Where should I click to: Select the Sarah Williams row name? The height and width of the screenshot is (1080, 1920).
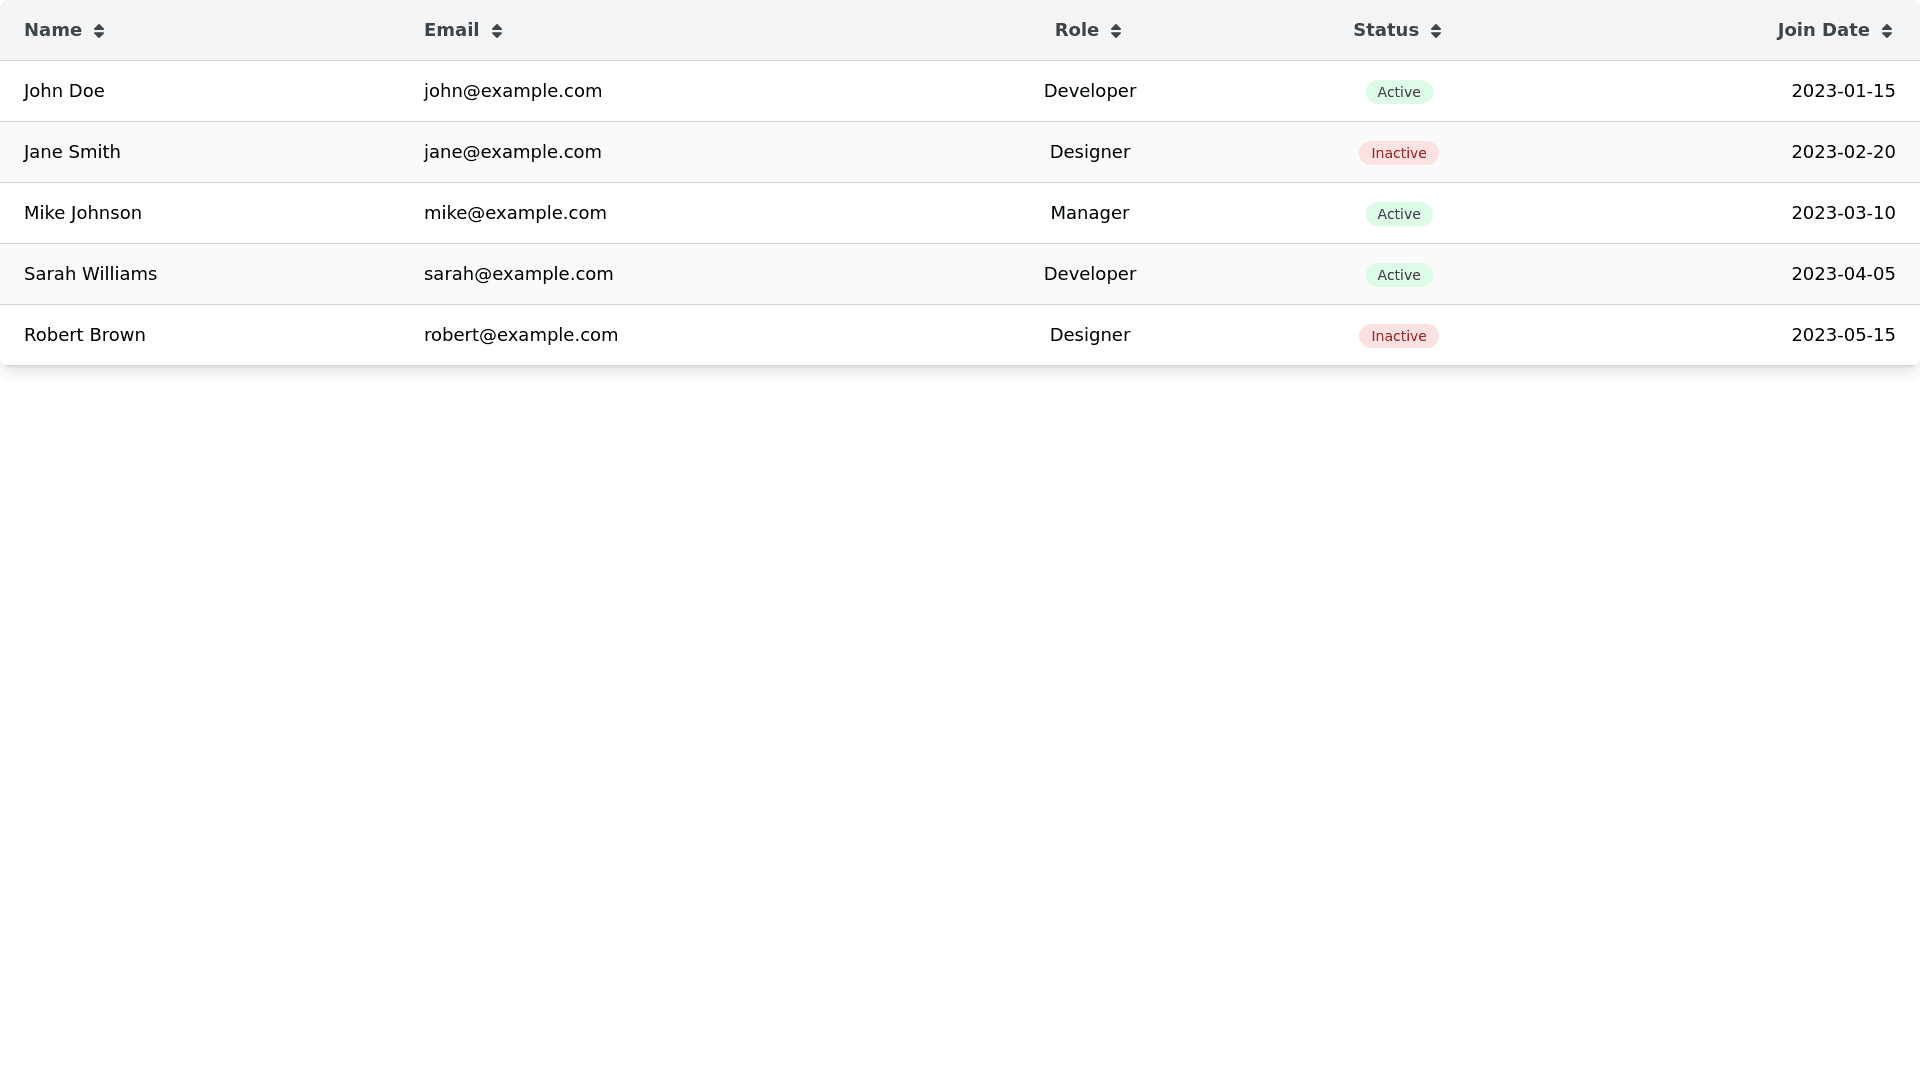90,274
